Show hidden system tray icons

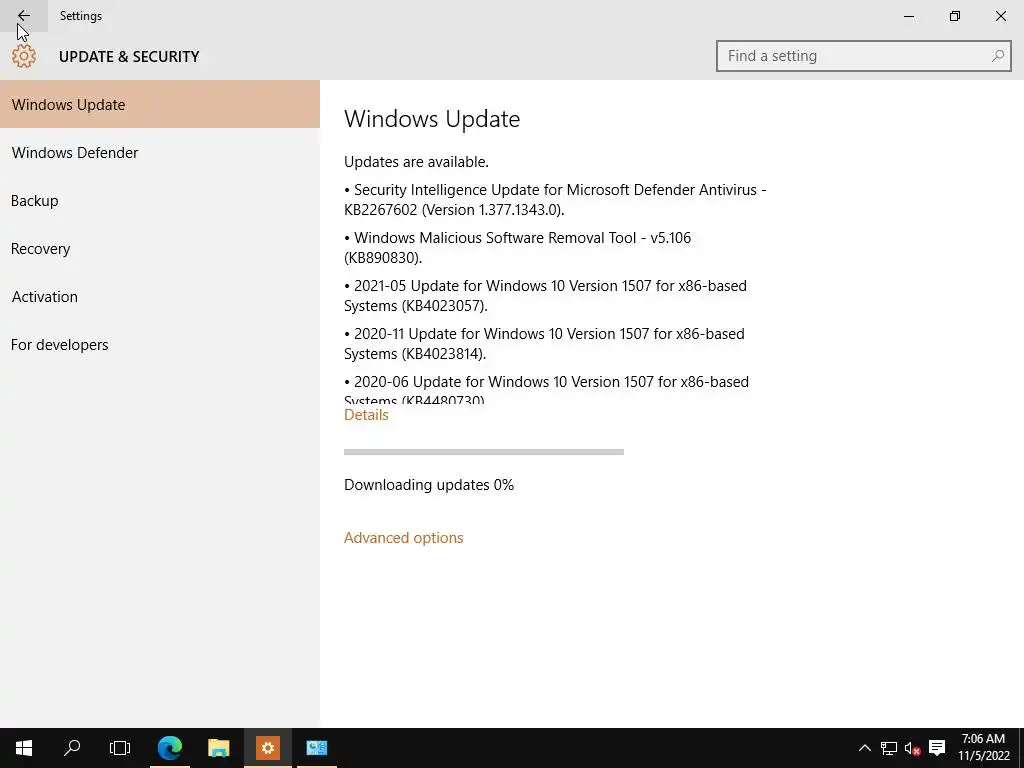click(x=864, y=748)
